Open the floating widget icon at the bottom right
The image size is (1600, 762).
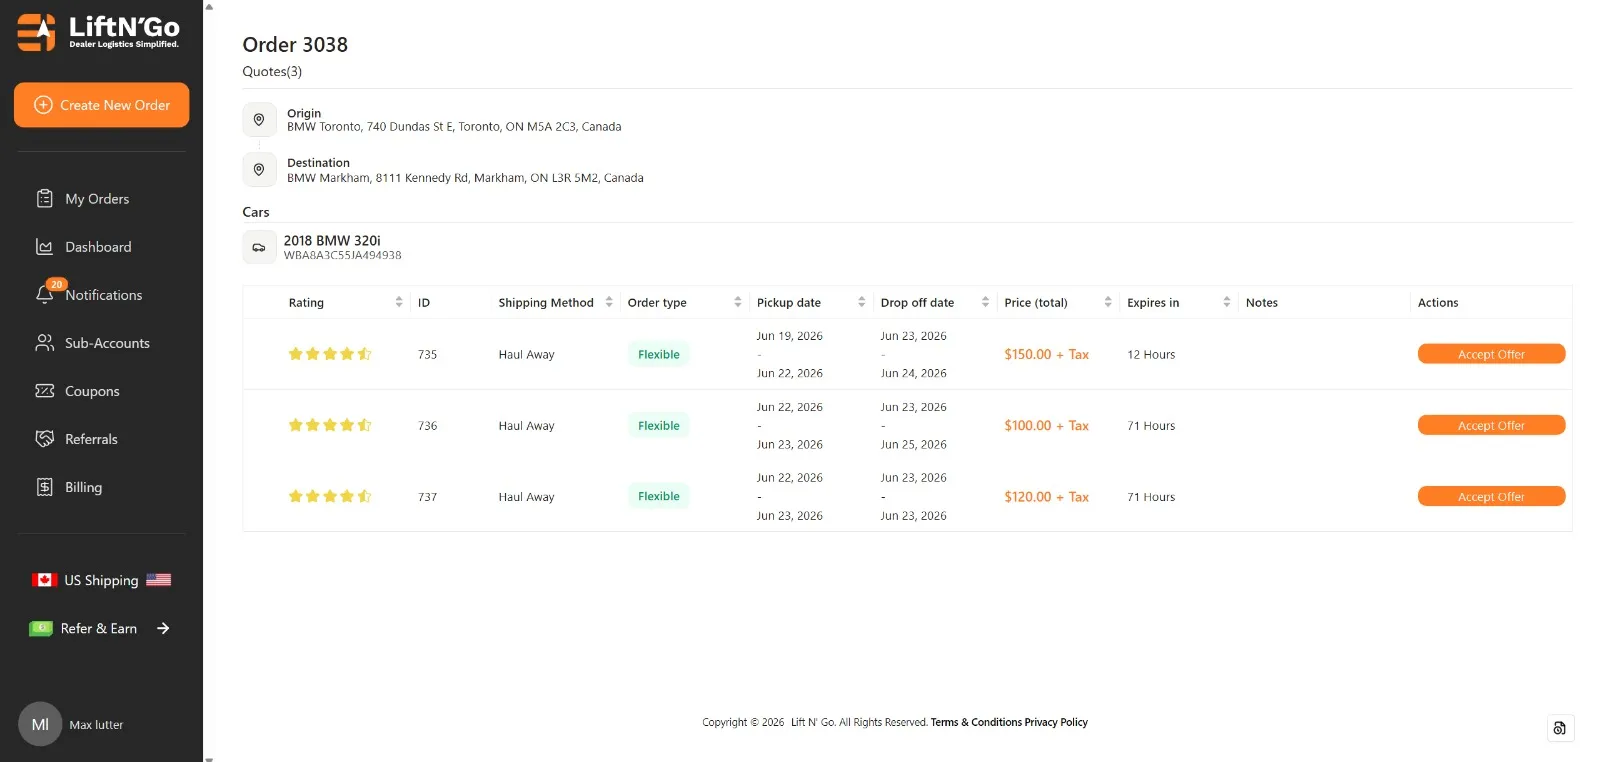click(1560, 728)
